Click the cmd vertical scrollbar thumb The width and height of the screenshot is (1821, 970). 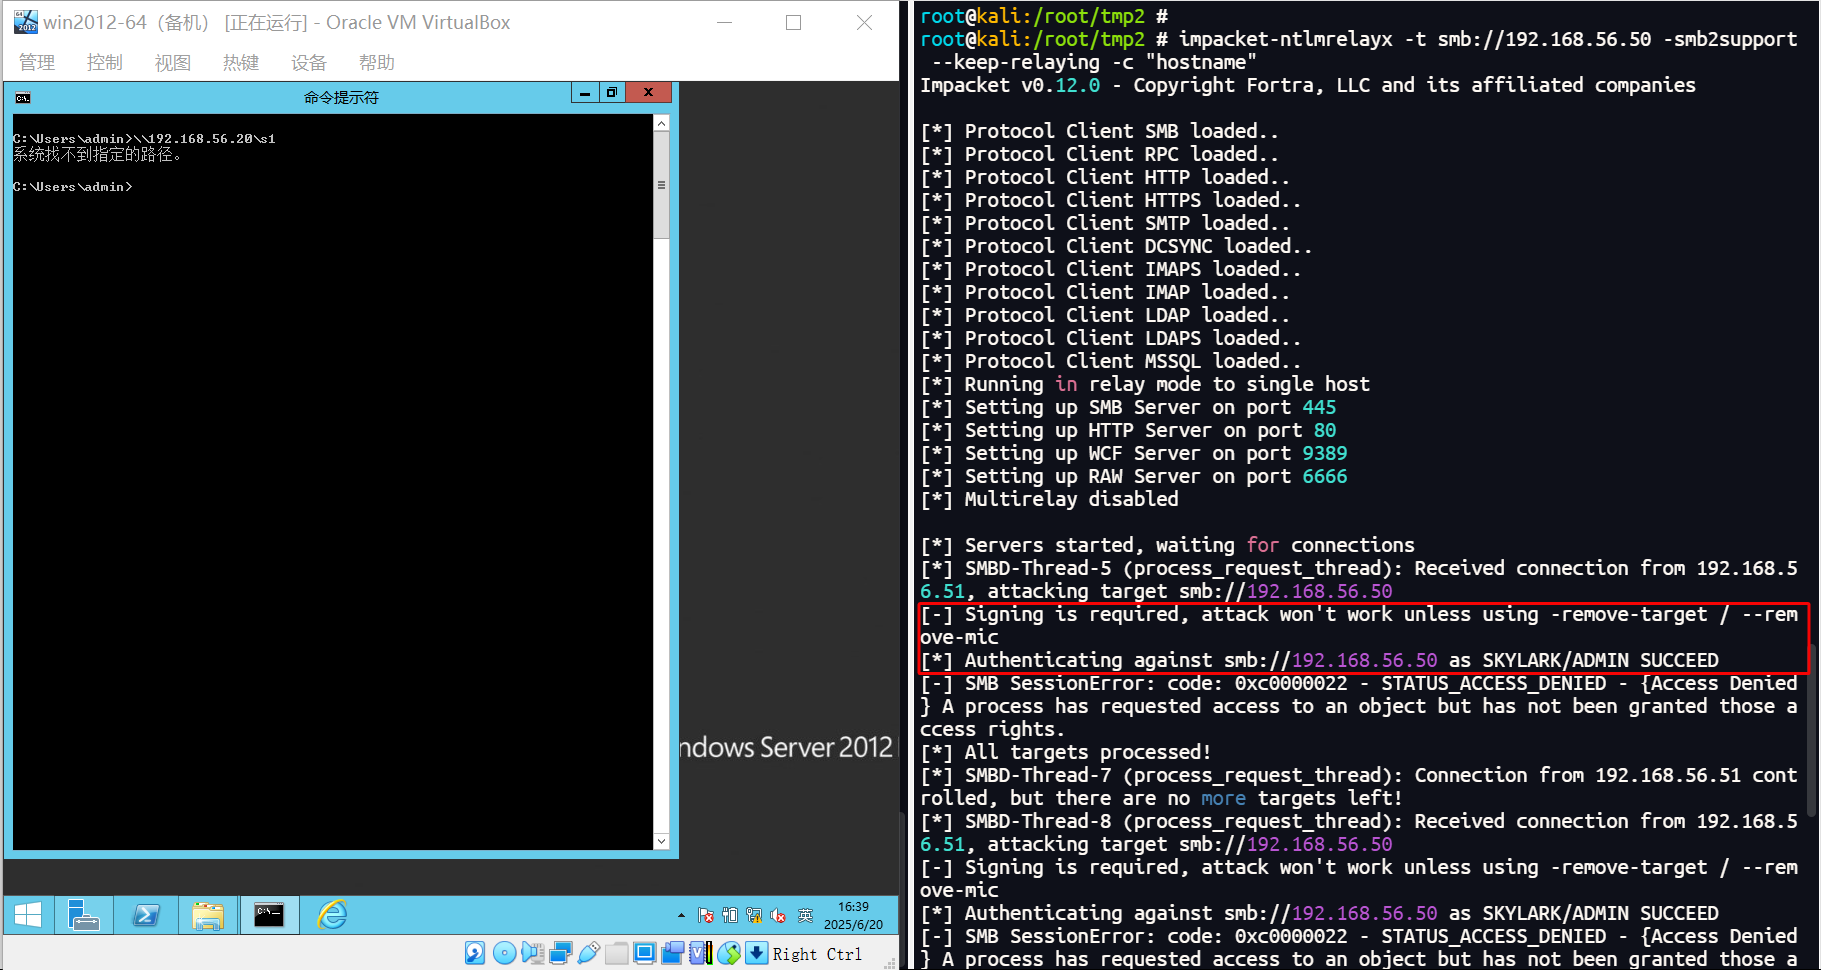click(x=661, y=186)
